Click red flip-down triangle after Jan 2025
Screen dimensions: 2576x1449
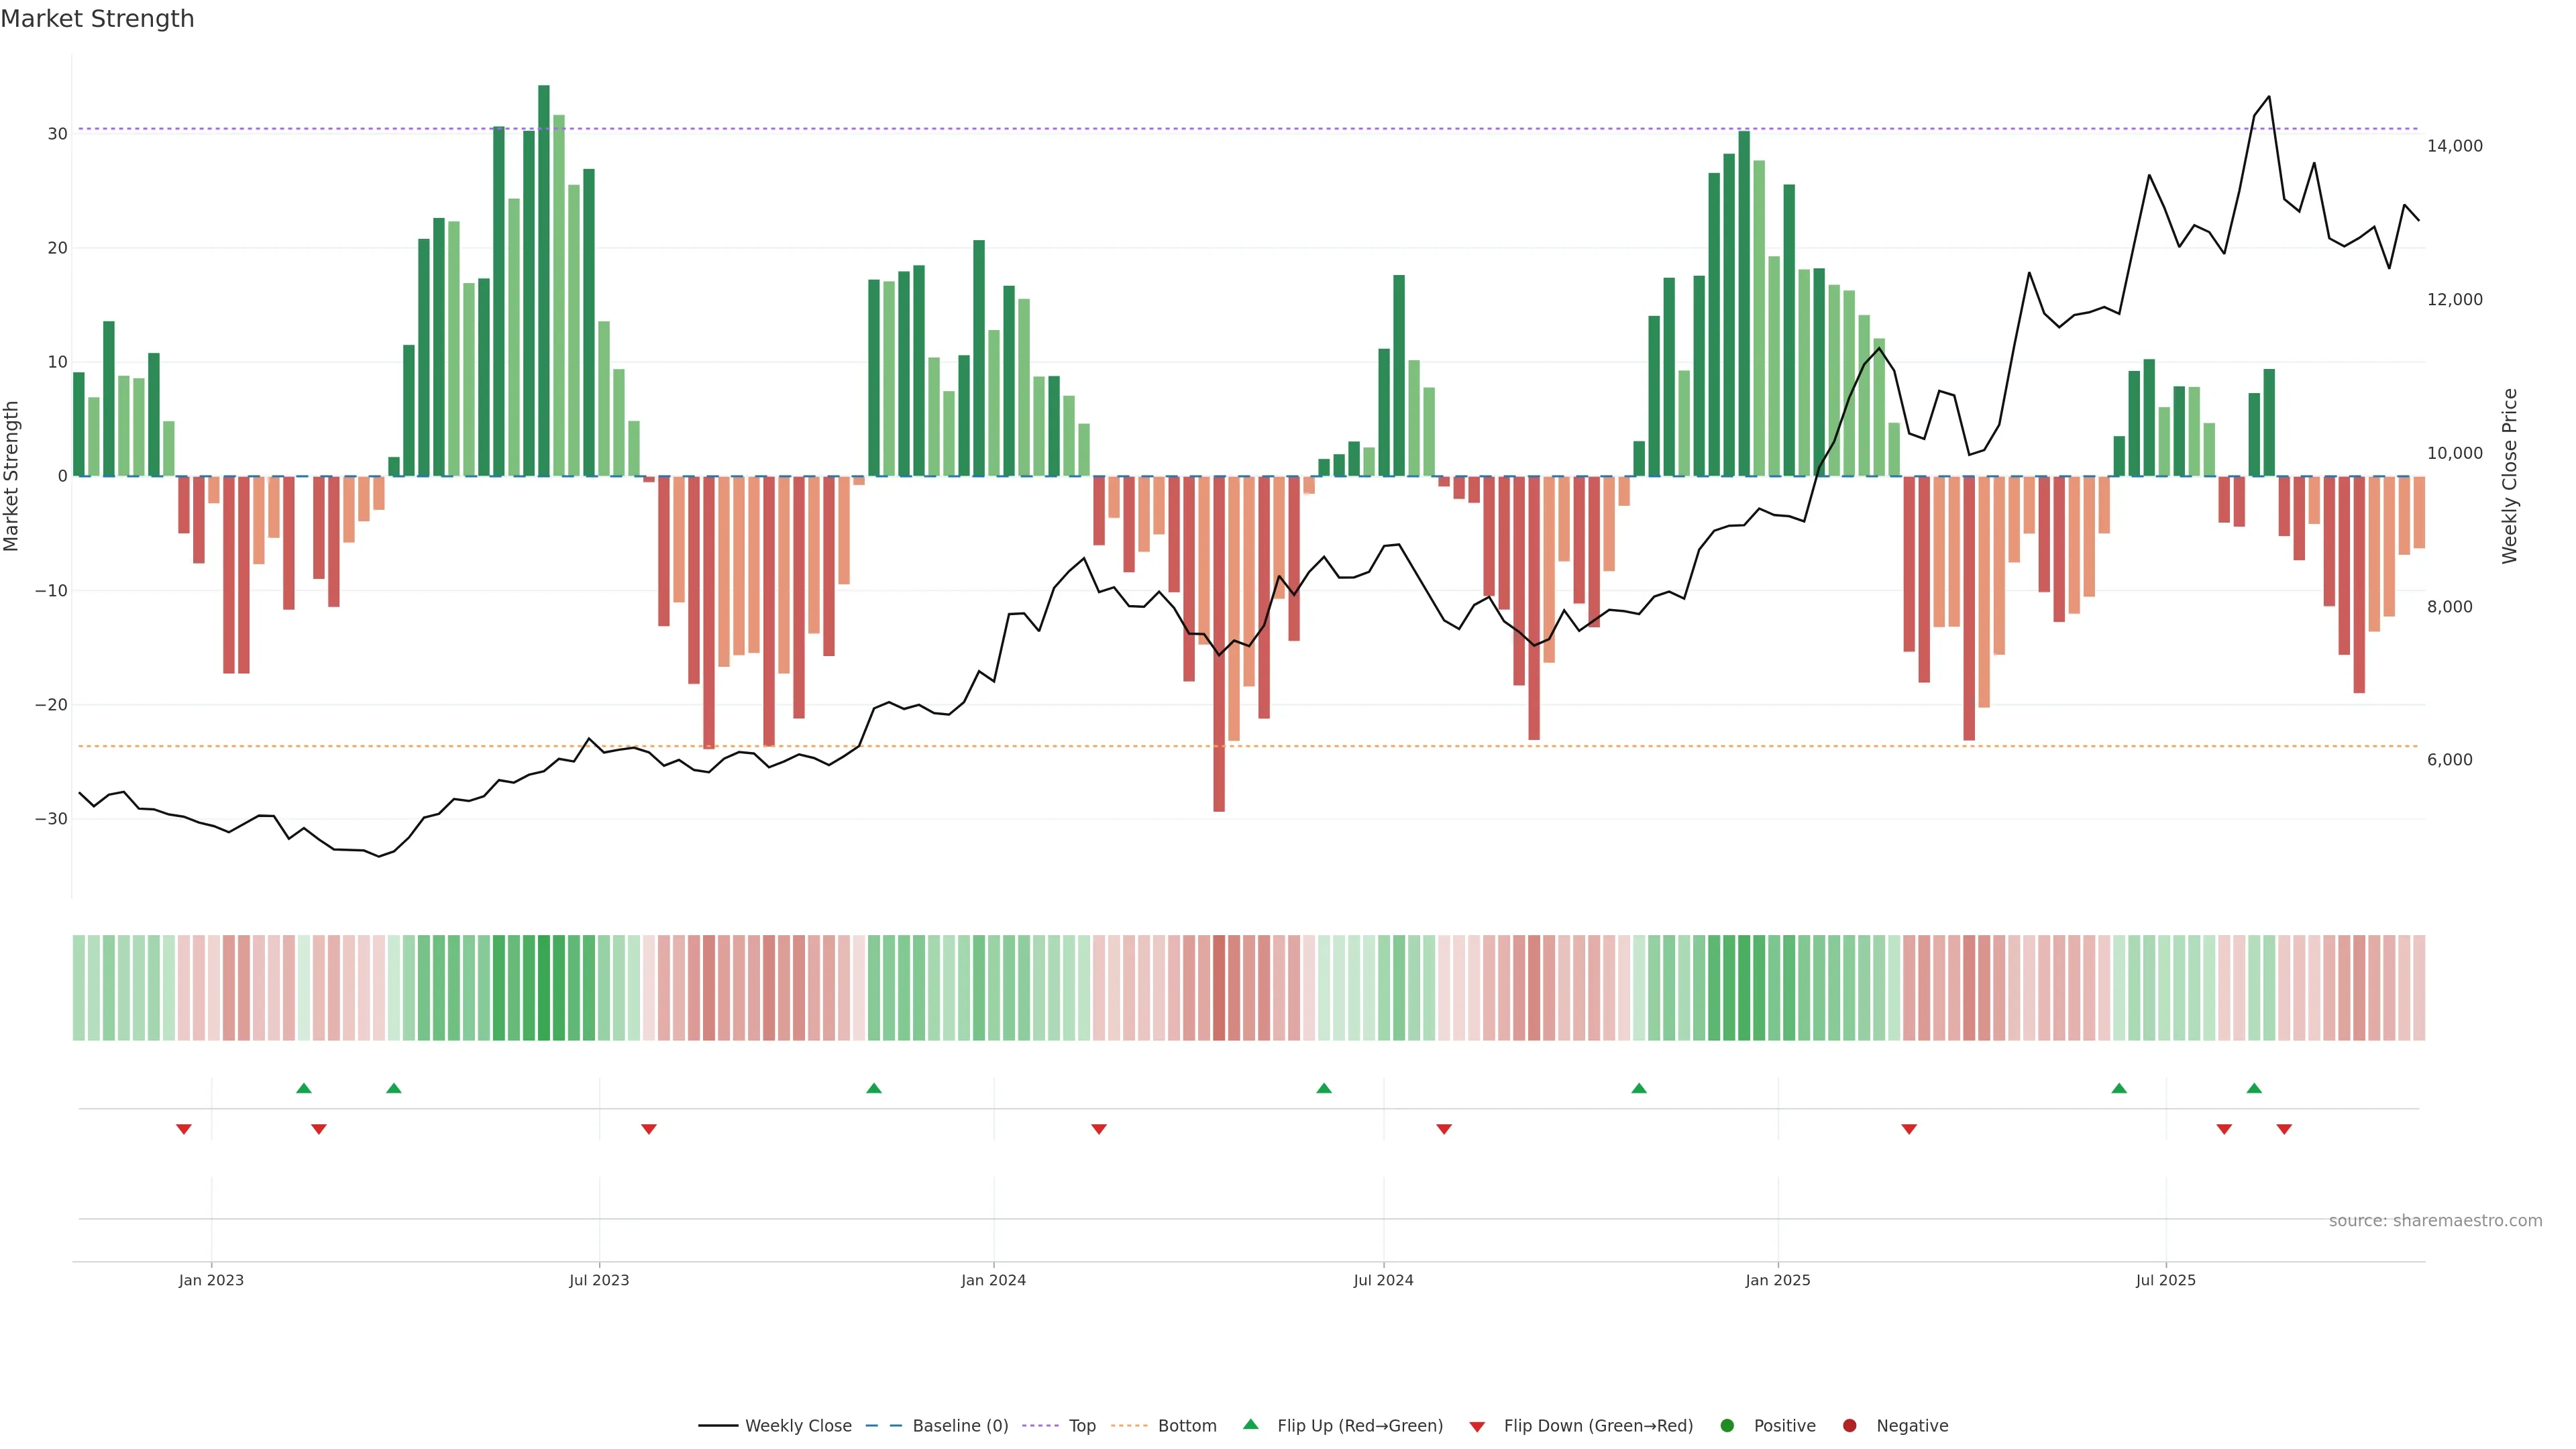[1909, 1129]
